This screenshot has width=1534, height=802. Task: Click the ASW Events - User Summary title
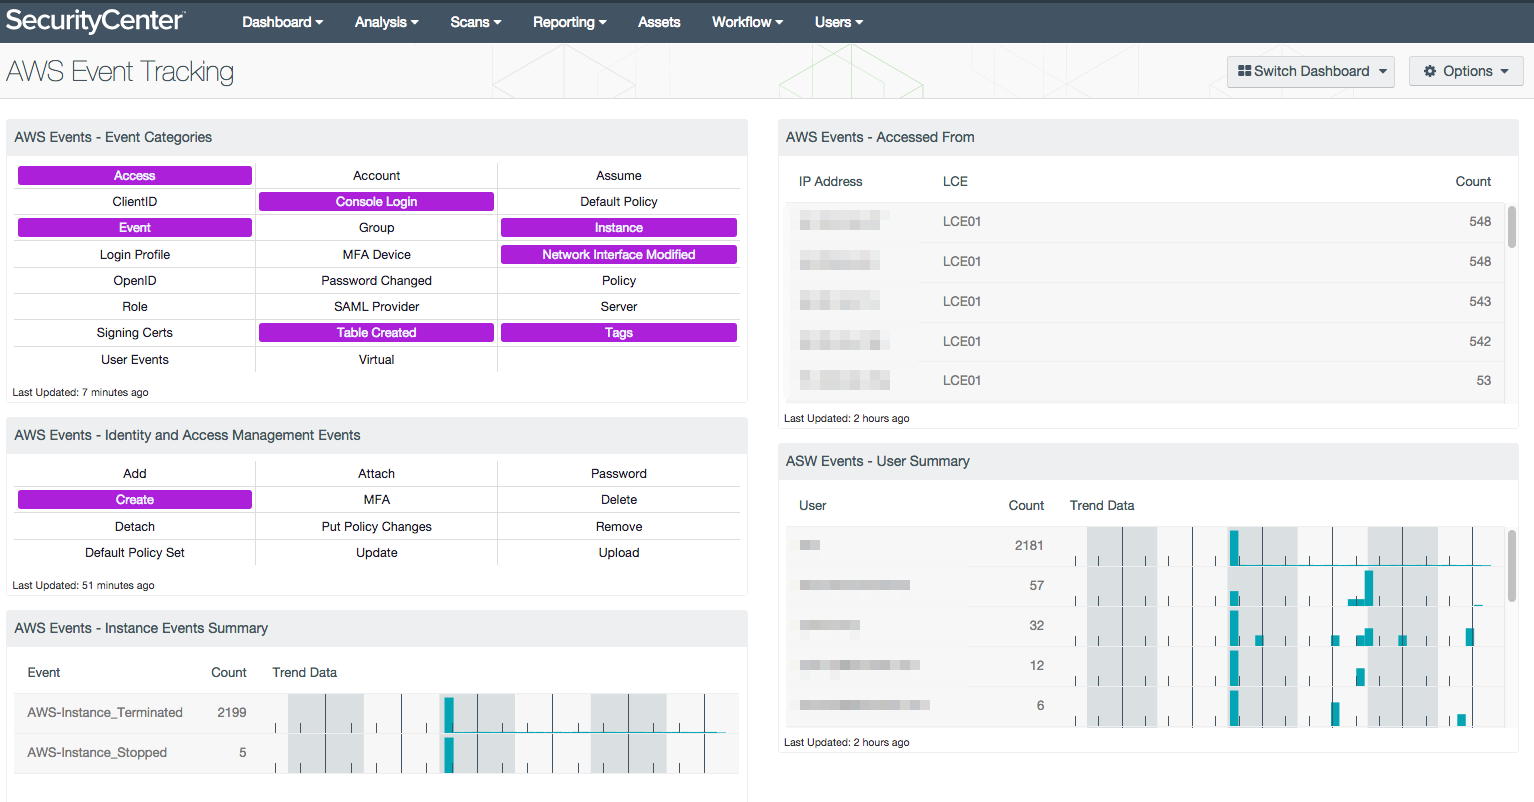coord(878,462)
